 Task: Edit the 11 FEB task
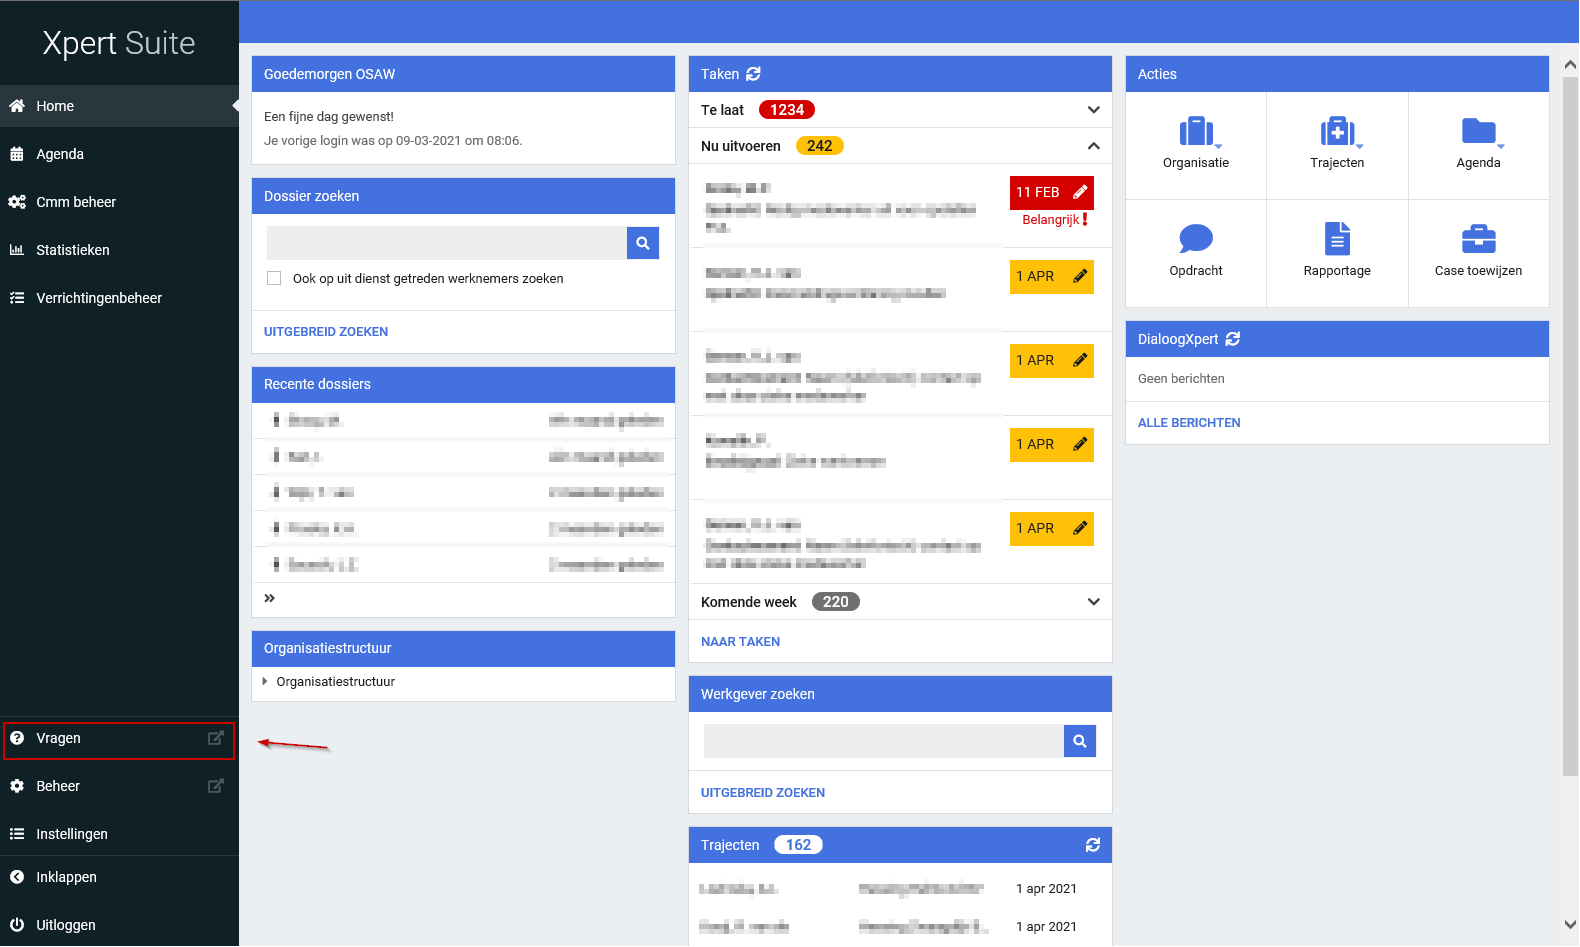[1080, 192]
